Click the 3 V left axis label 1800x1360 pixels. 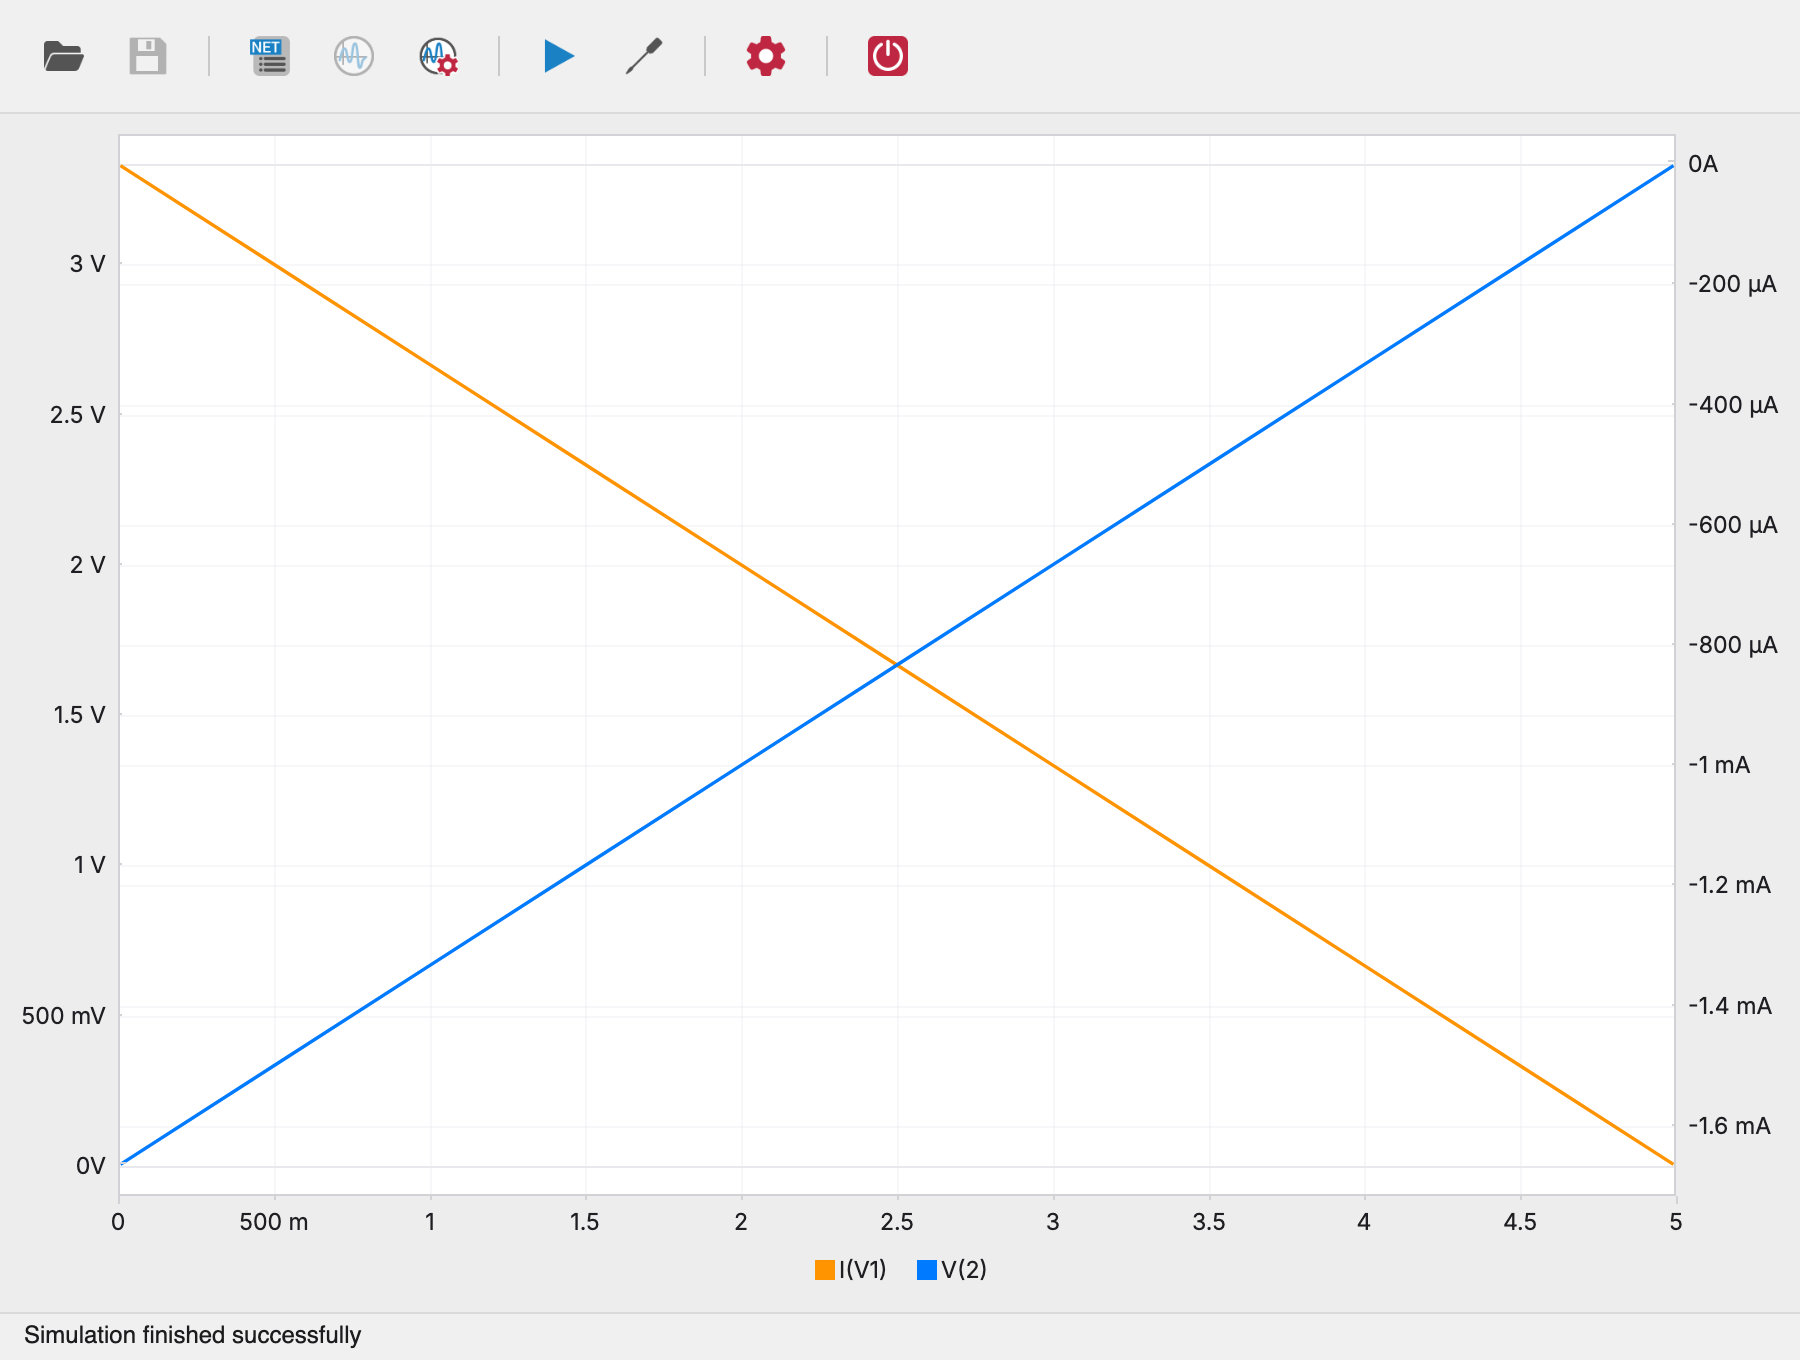pos(87,264)
